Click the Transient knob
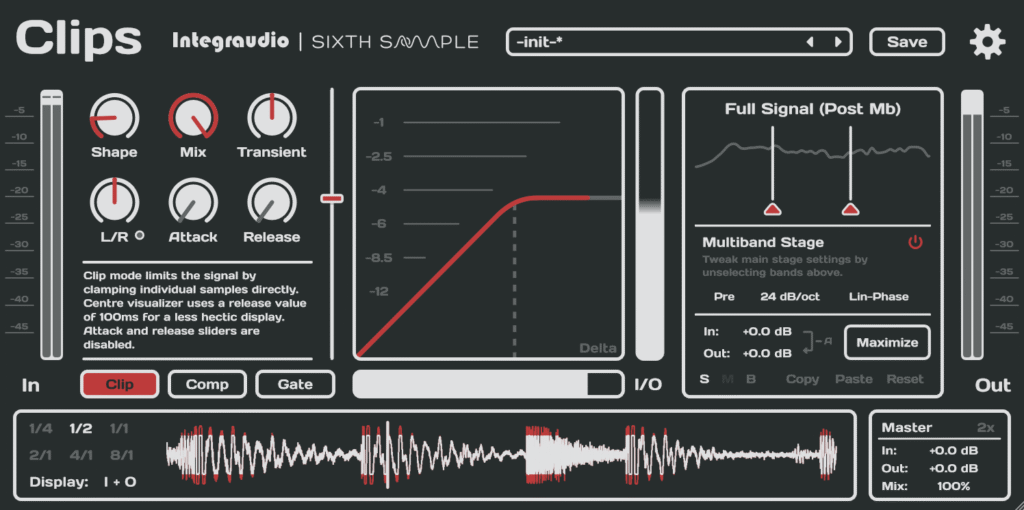This screenshot has width=1024, height=510. click(x=271, y=118)
